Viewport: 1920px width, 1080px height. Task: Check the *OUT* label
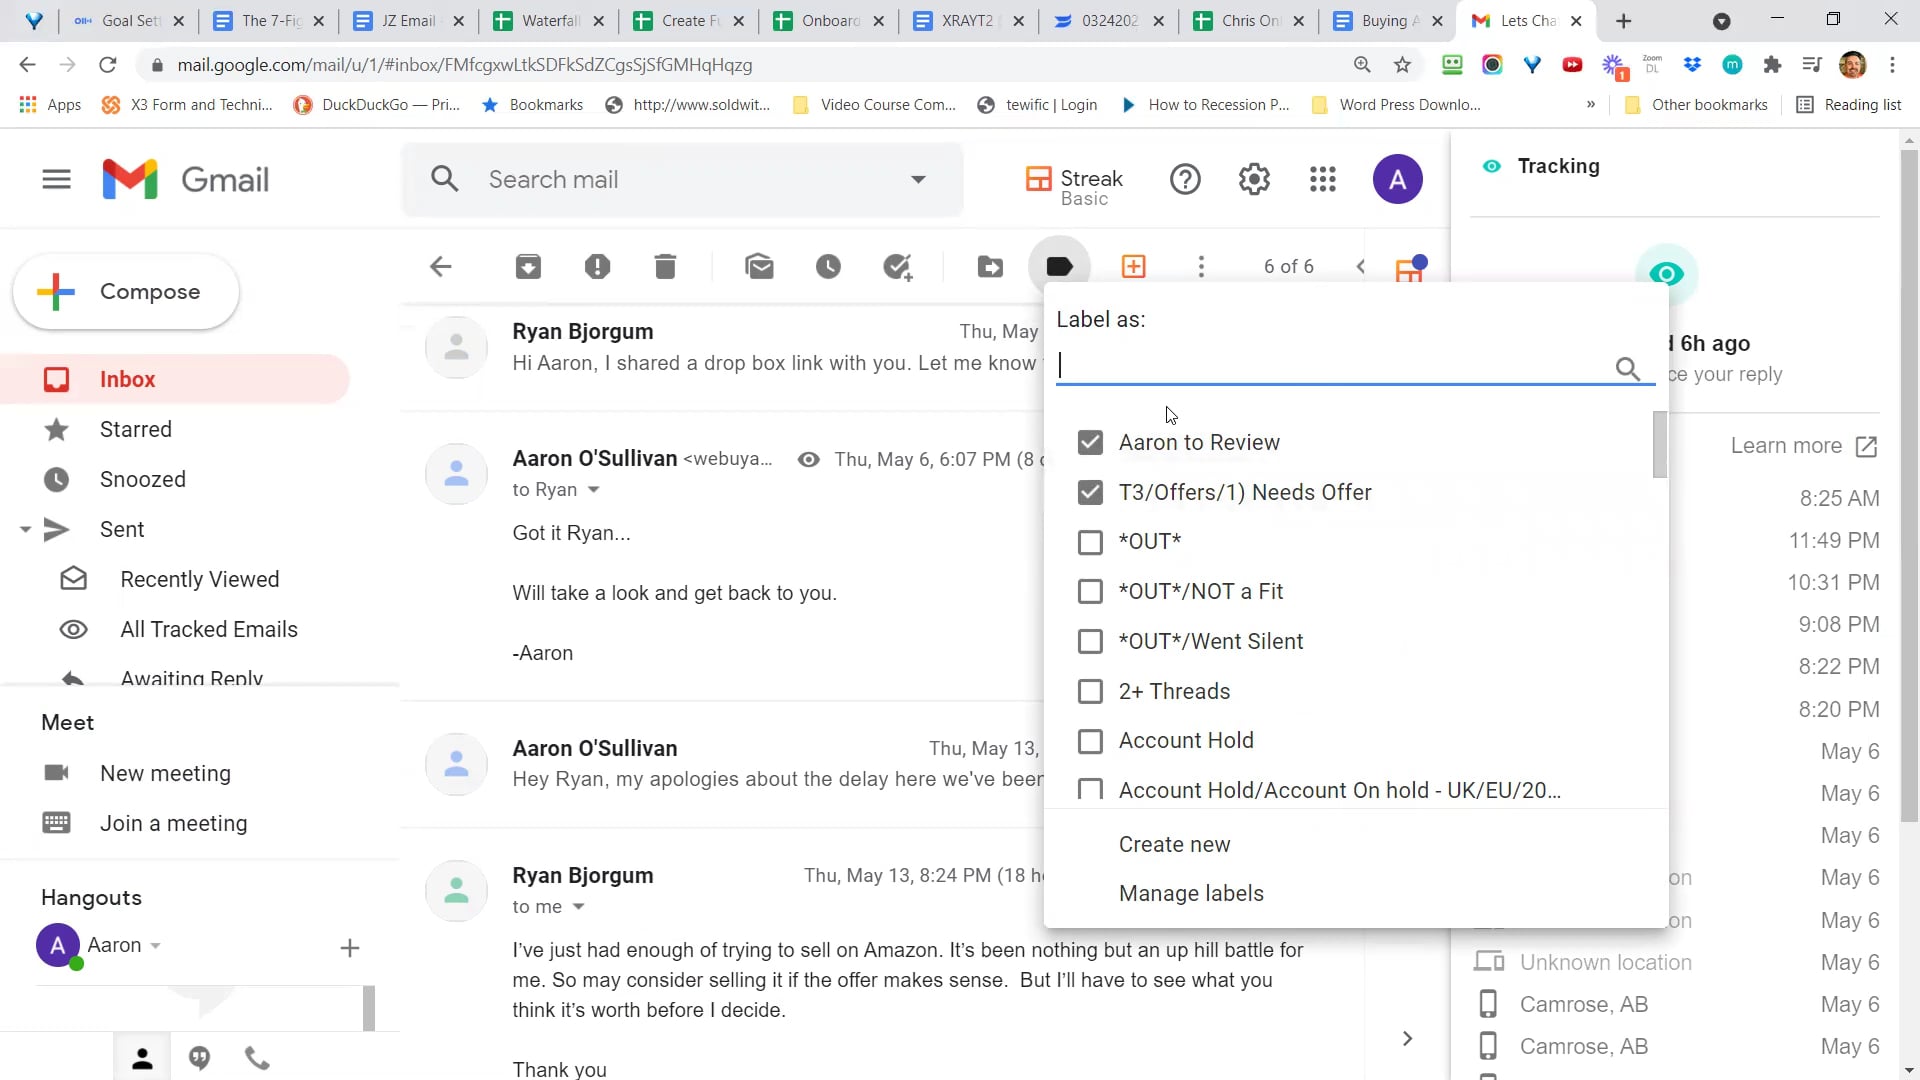tap(1090, 542)
